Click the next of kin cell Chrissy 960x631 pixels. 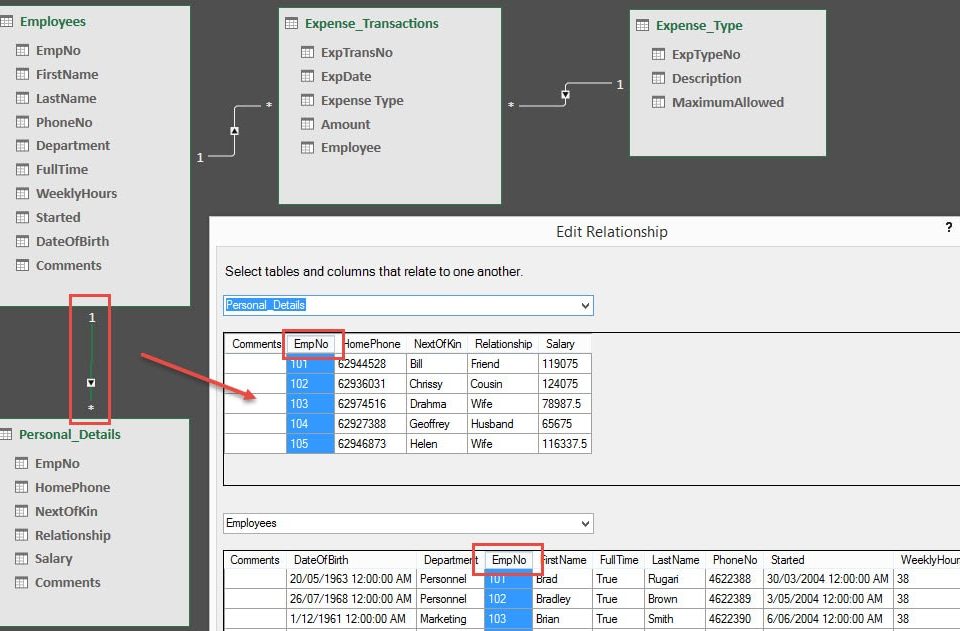tap(437, 384)
